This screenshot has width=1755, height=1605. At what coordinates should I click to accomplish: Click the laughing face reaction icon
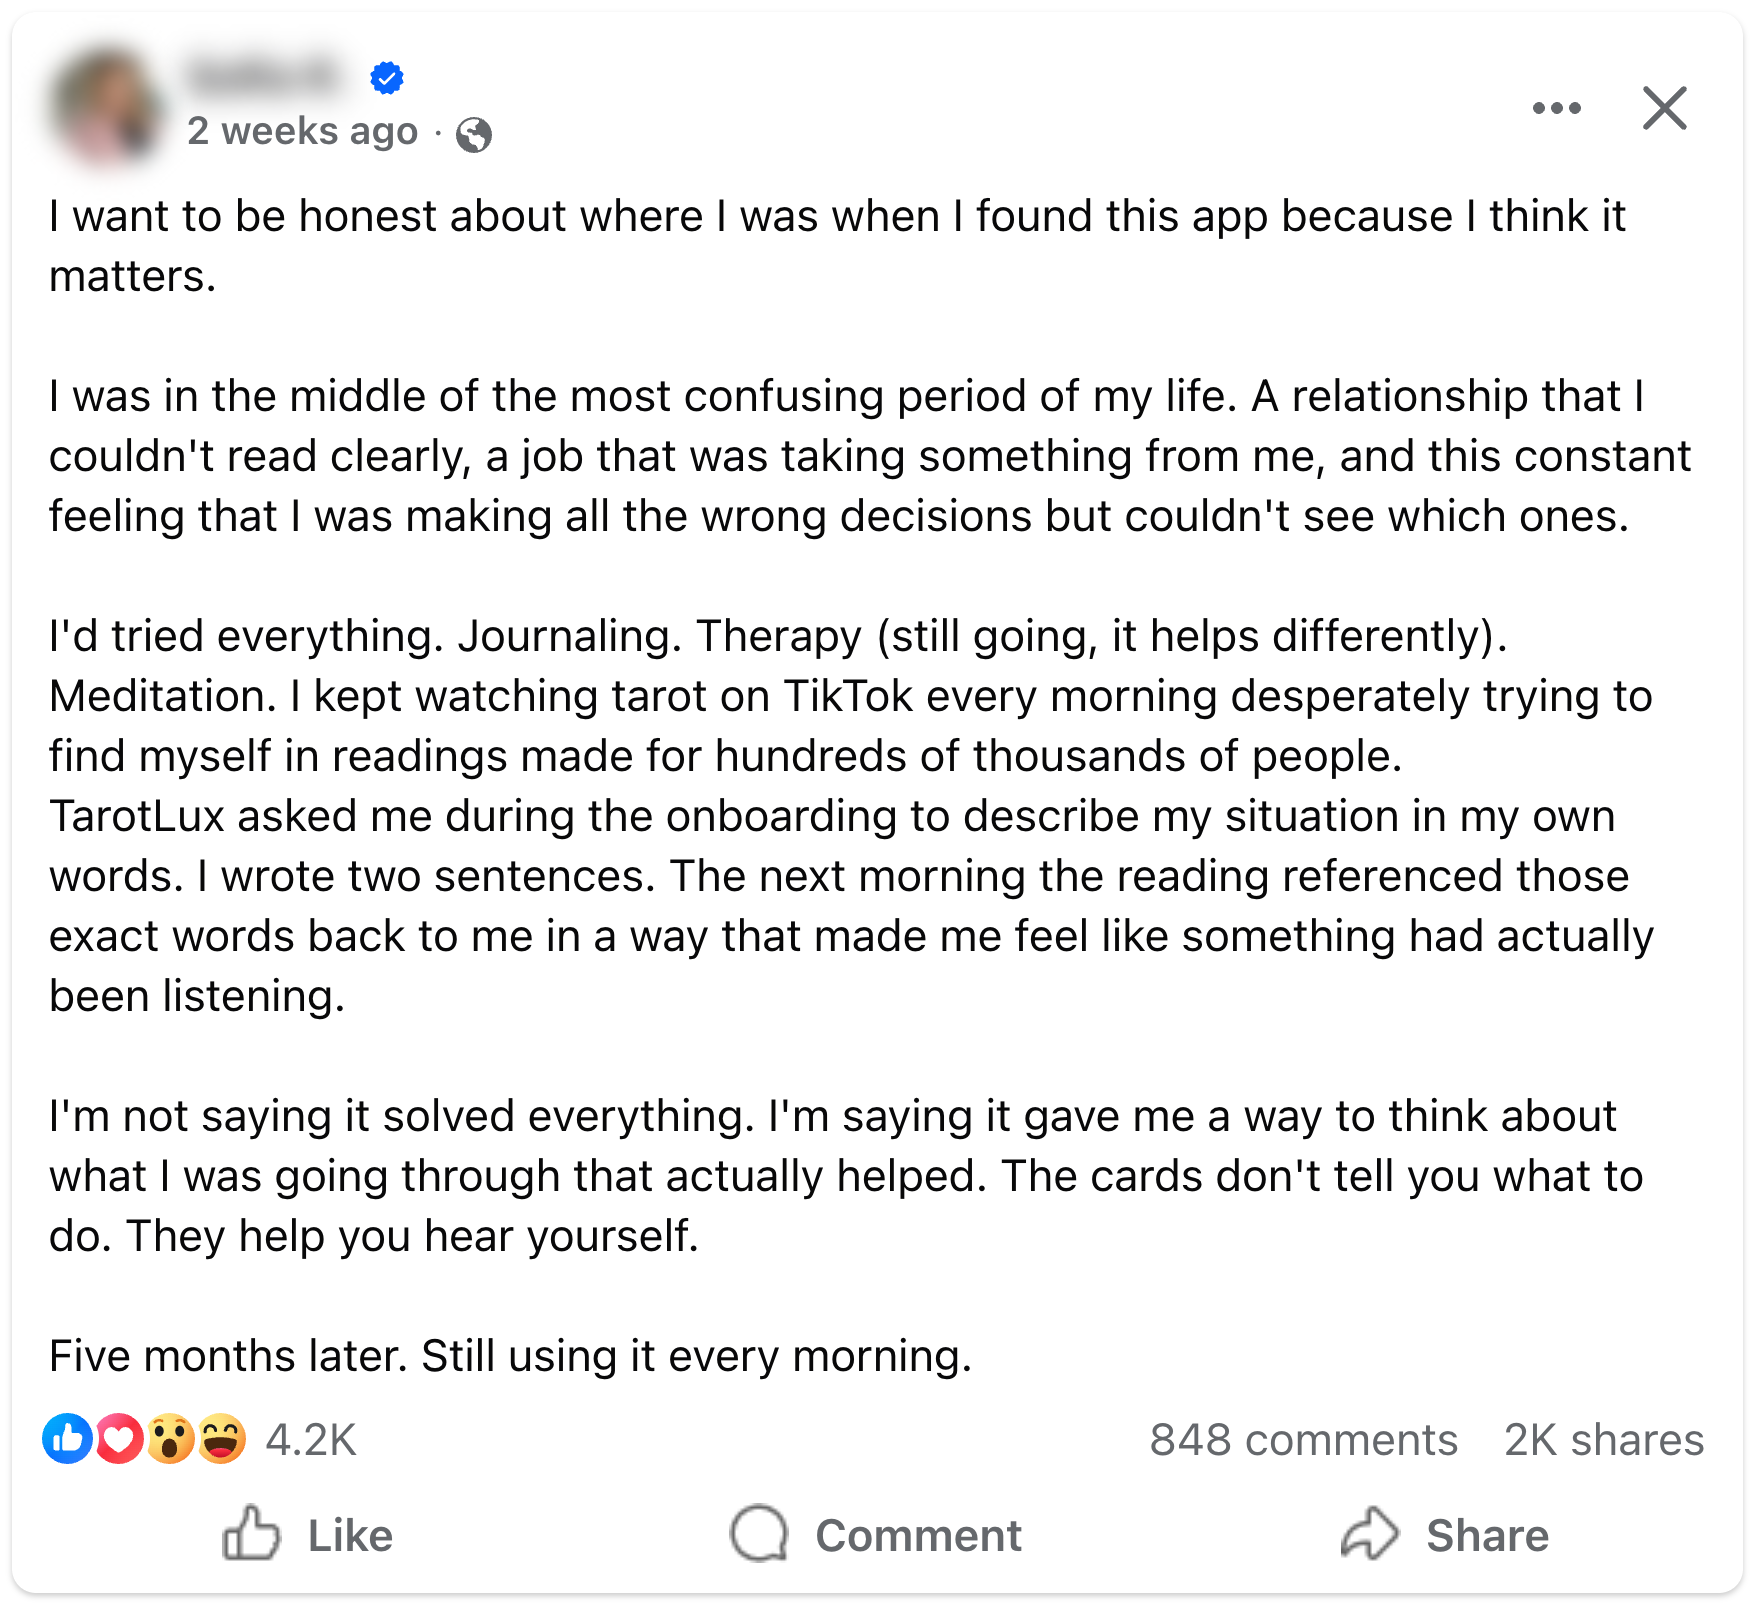point(222,1439)
